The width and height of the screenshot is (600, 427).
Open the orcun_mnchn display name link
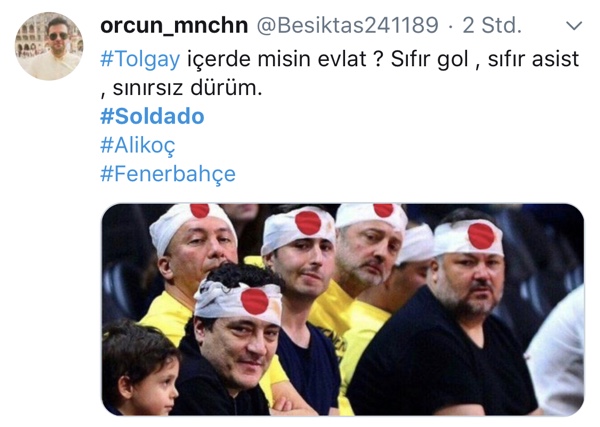(174, 26)
